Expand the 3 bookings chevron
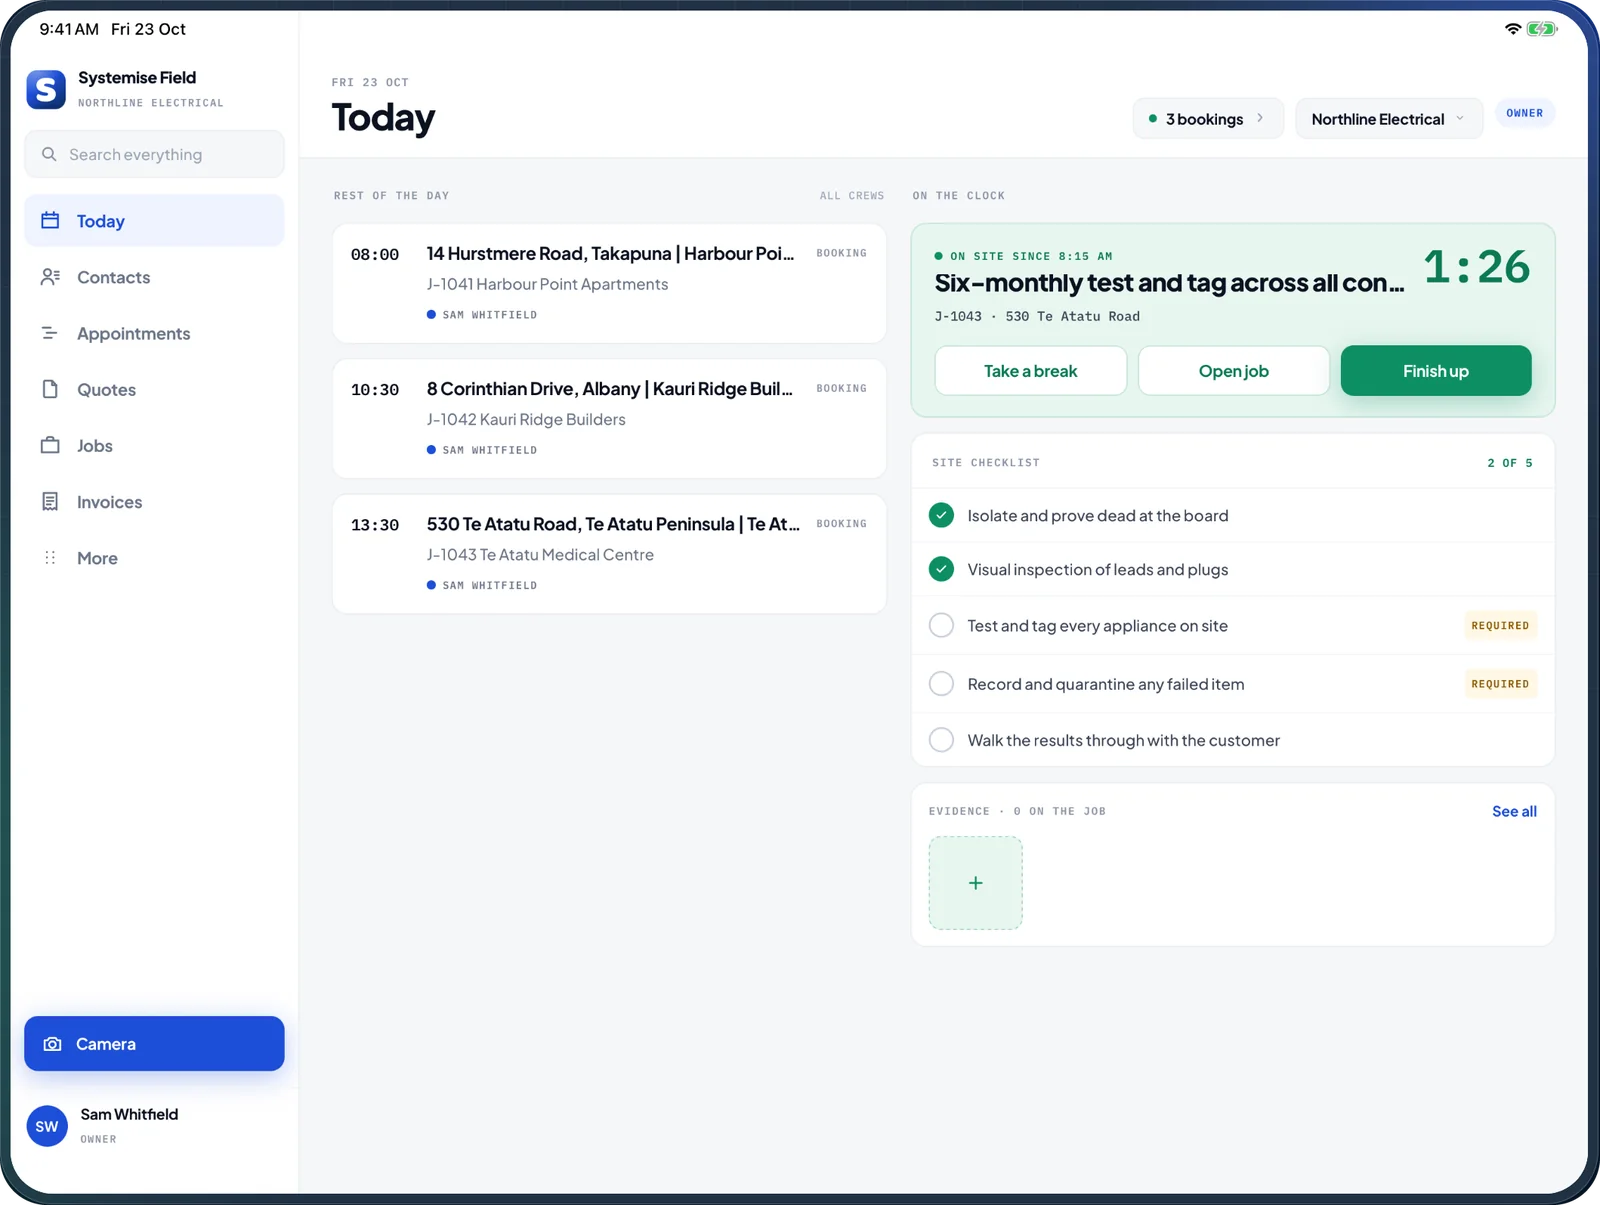1600x1205 pixels. (1260, 118)
